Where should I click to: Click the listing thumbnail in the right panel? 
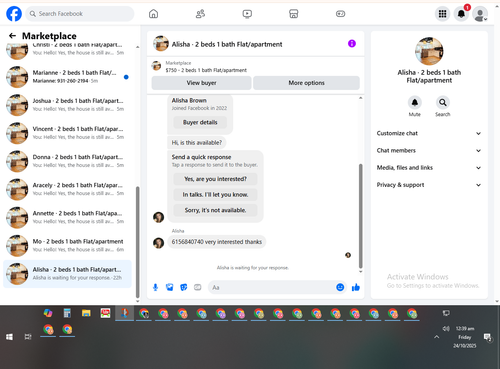tap(429, 51)
